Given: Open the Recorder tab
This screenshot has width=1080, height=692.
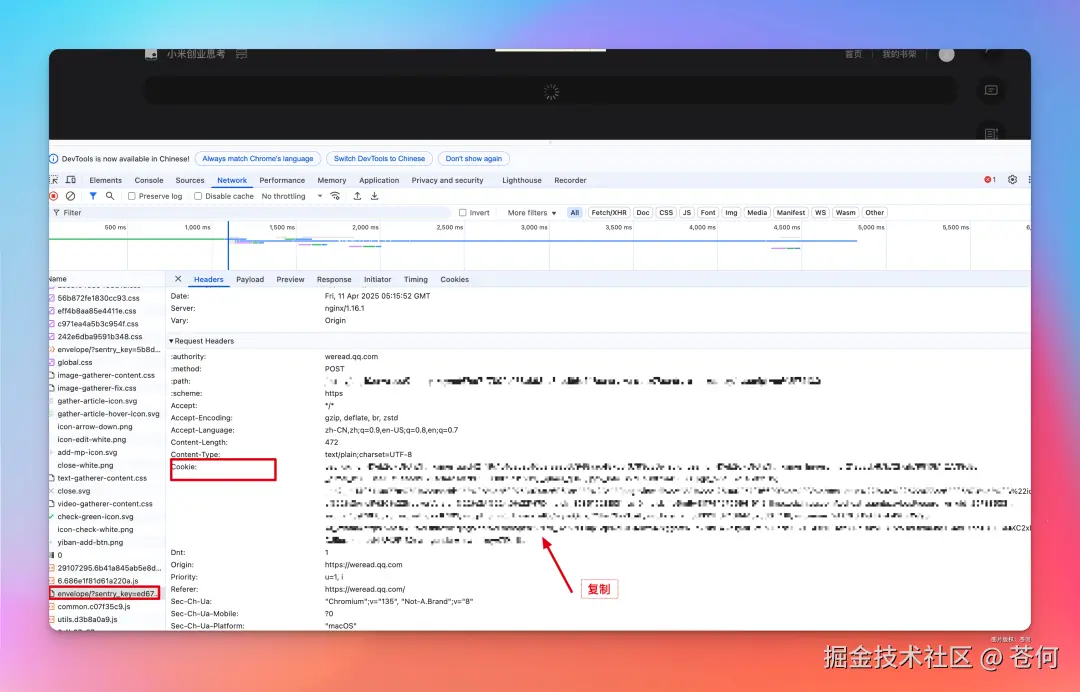Looking at the screenshot, I should point(570,180).
